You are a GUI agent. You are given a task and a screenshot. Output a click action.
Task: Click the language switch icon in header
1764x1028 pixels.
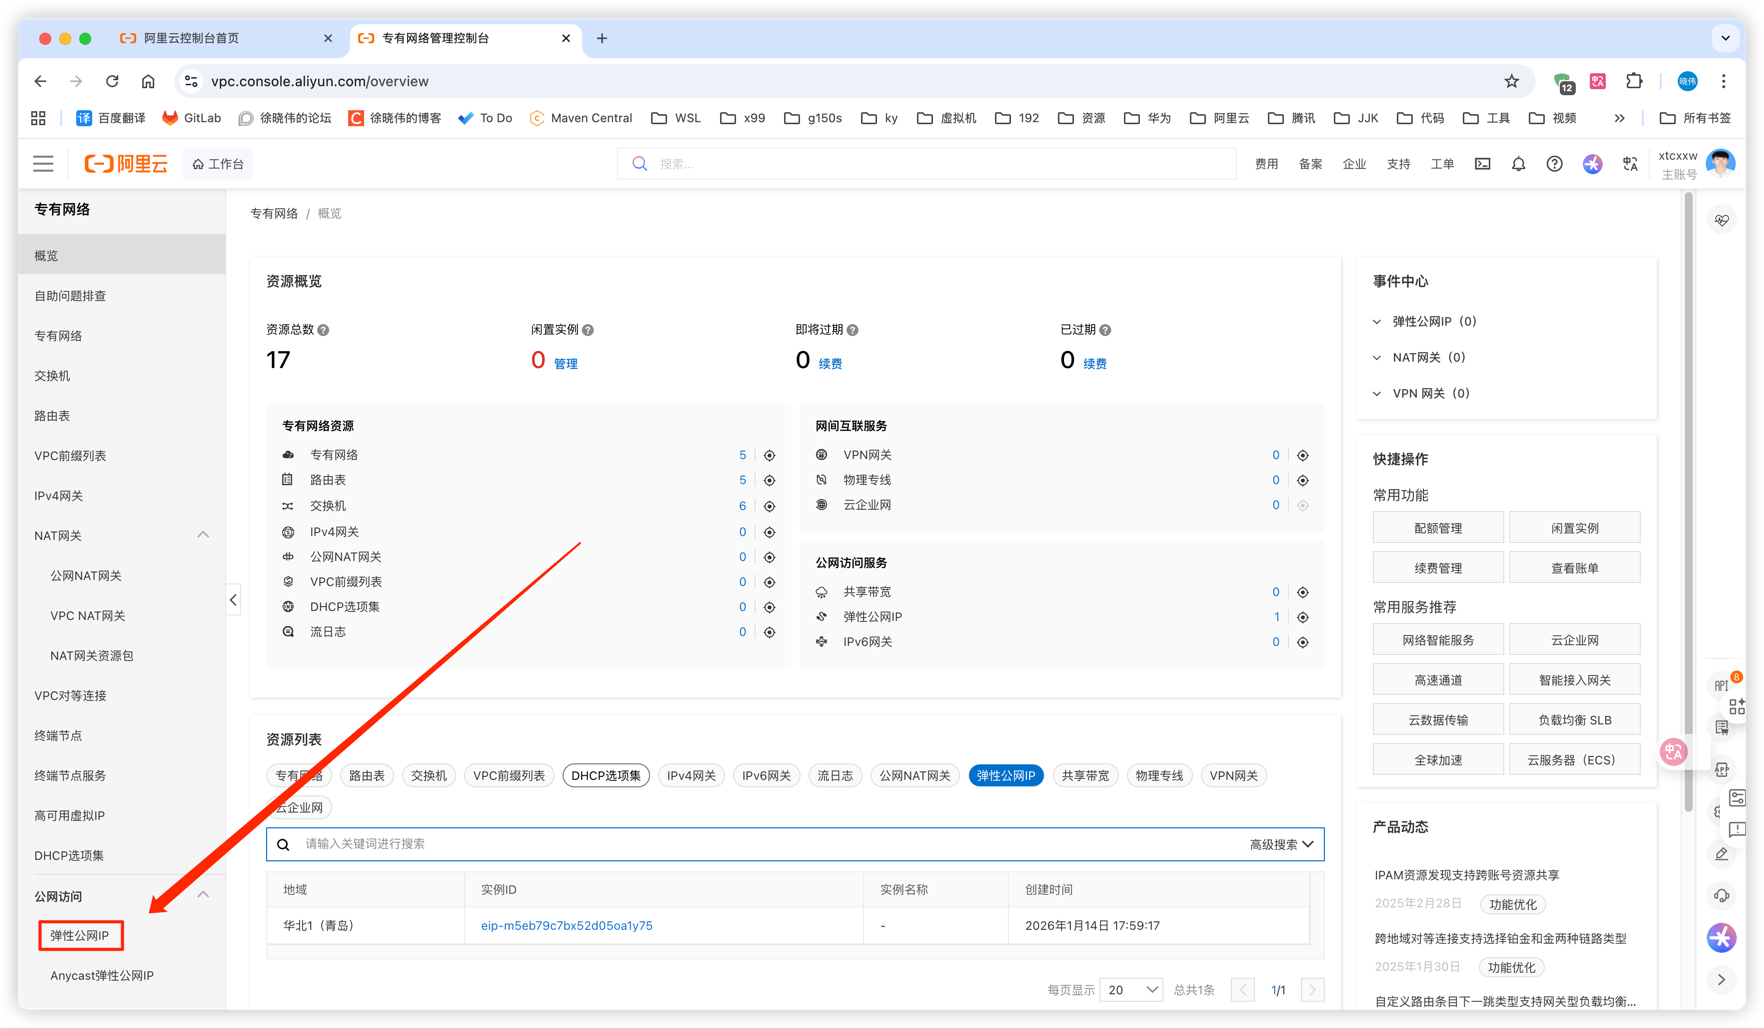[x=1630, y=164]
